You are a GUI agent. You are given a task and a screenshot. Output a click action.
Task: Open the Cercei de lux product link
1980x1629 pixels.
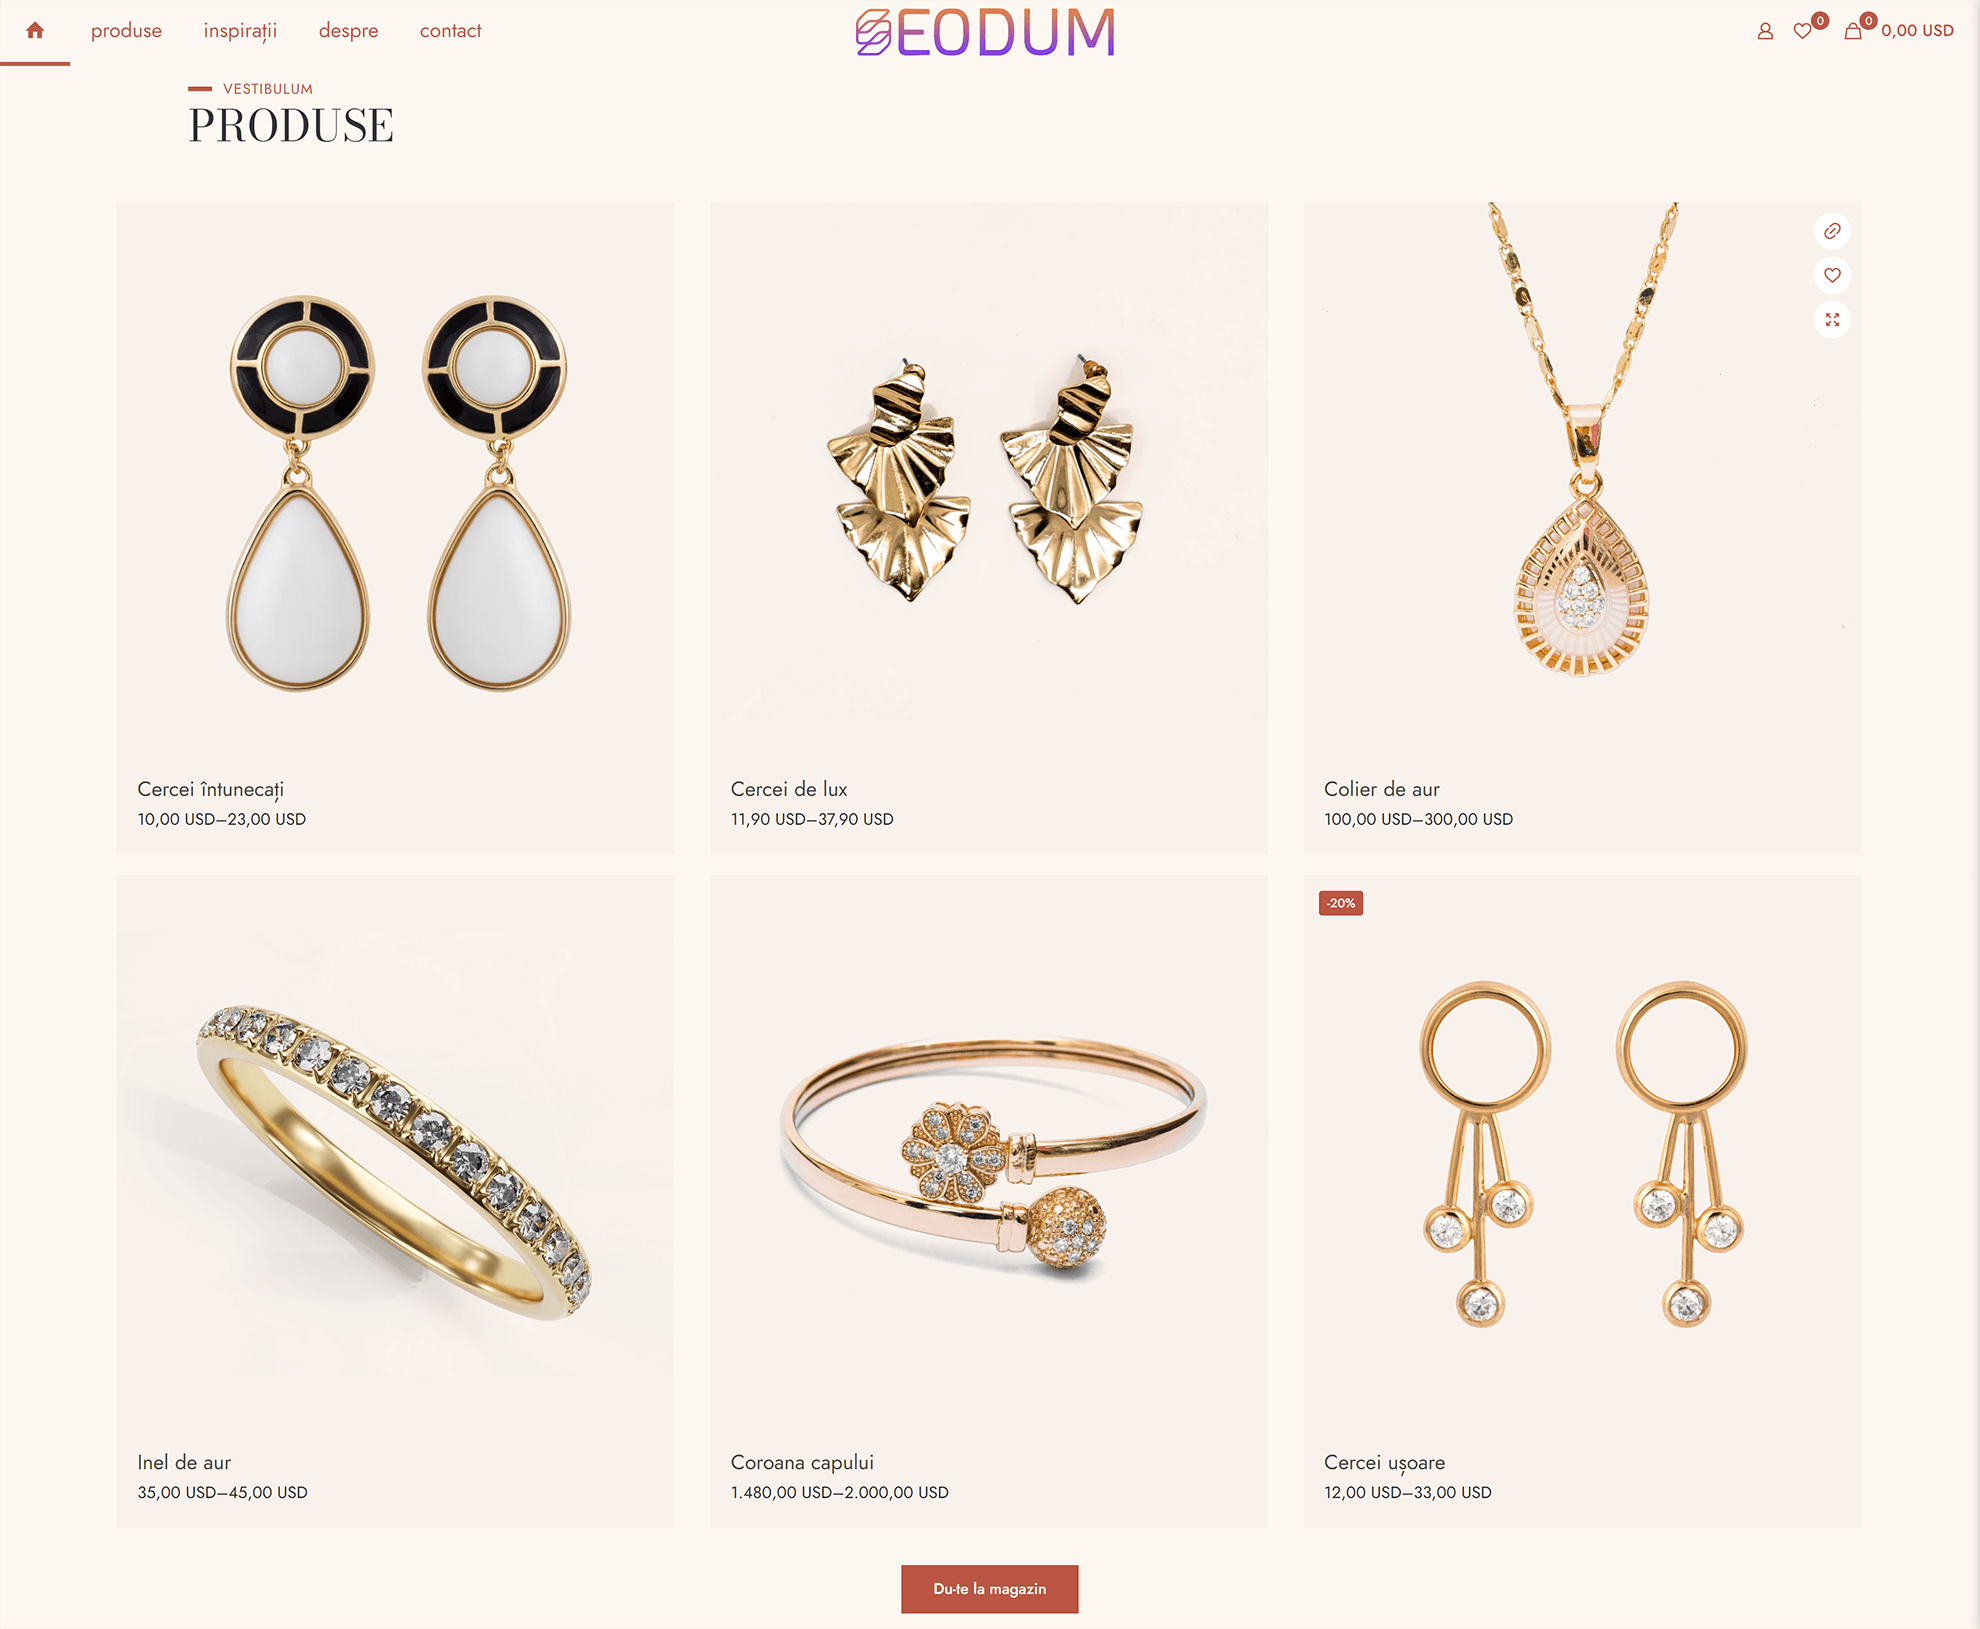[789, 789]
